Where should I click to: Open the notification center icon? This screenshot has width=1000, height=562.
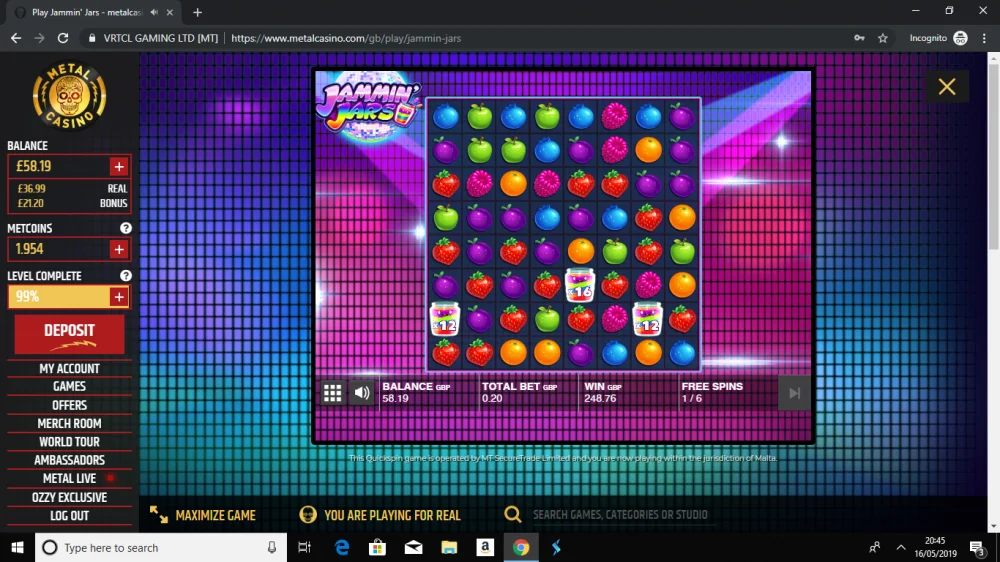coord(977,547)
